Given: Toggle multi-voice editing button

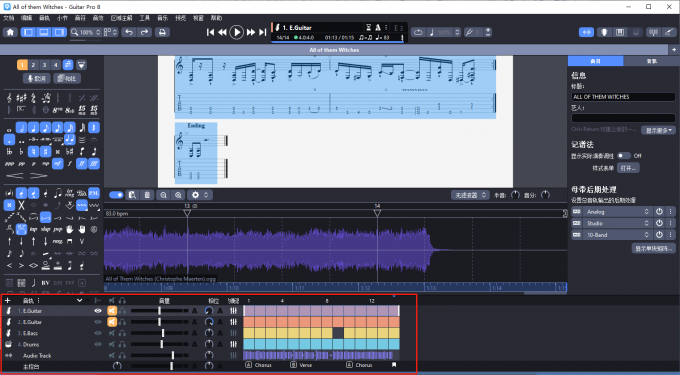Looking at the screenshot, I should 68,65.
